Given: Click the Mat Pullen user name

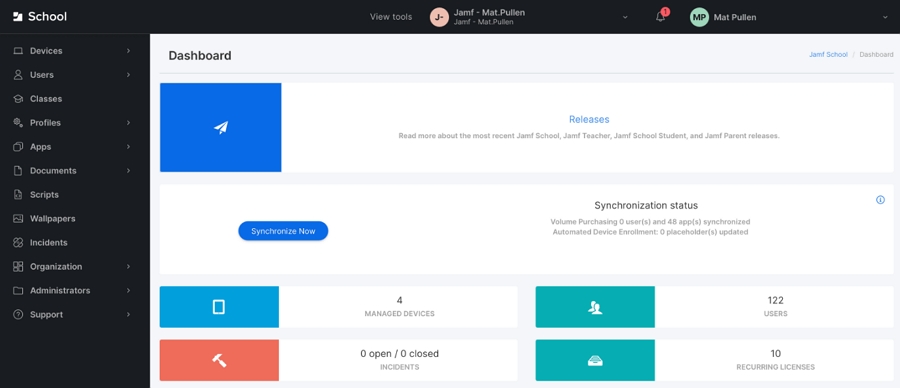Looking at the screenshot, I should point(735,17).
